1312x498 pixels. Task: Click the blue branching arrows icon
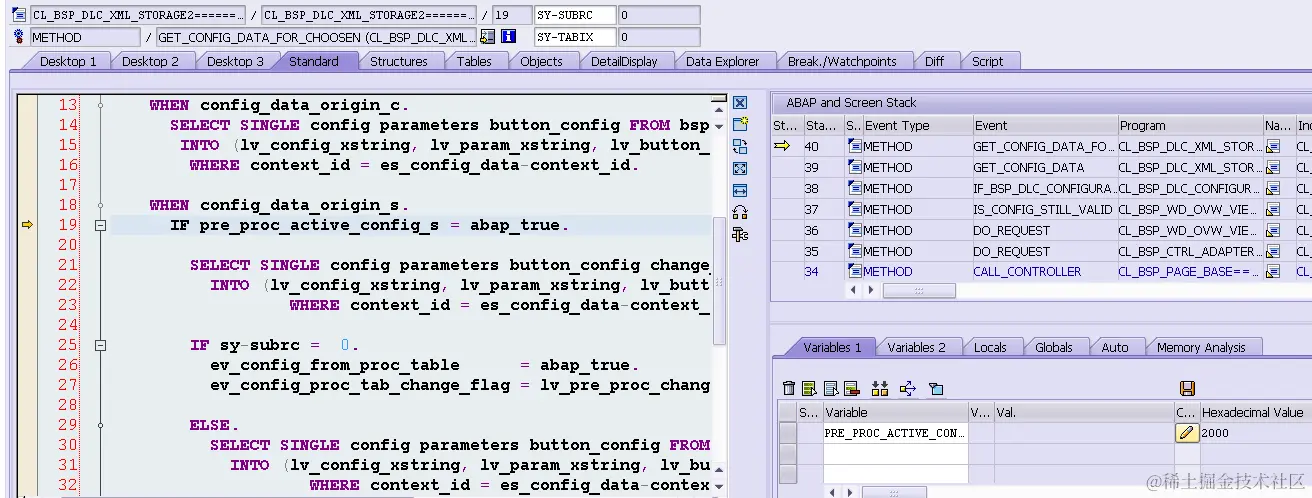pyautogui.click(x=908, y=388)
